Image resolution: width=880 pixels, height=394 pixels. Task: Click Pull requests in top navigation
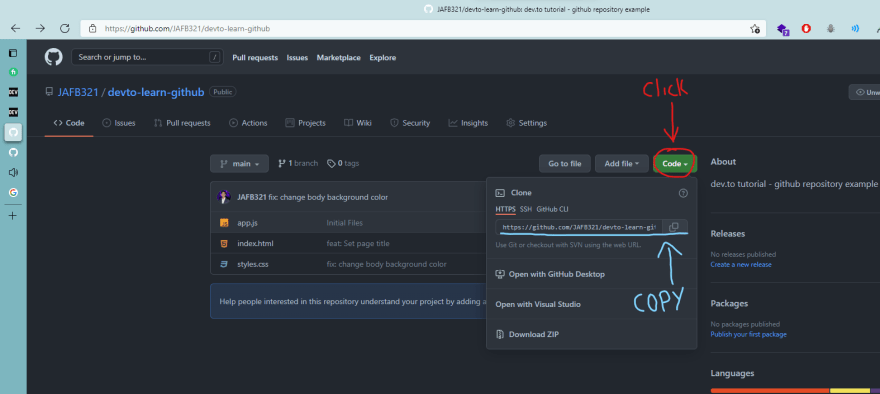coord(255,57)
